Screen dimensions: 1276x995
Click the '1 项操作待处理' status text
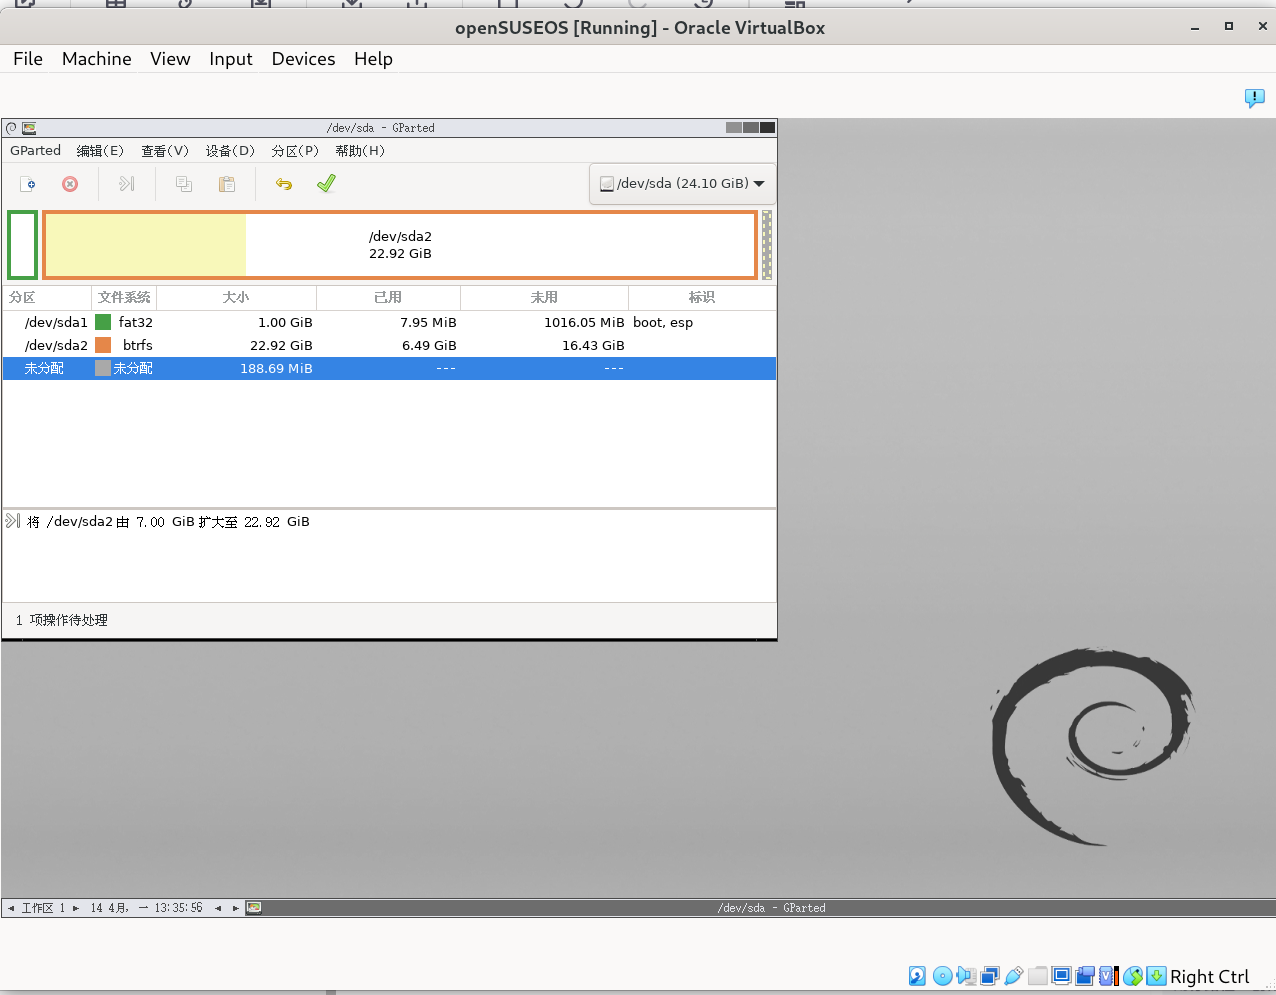62,620
